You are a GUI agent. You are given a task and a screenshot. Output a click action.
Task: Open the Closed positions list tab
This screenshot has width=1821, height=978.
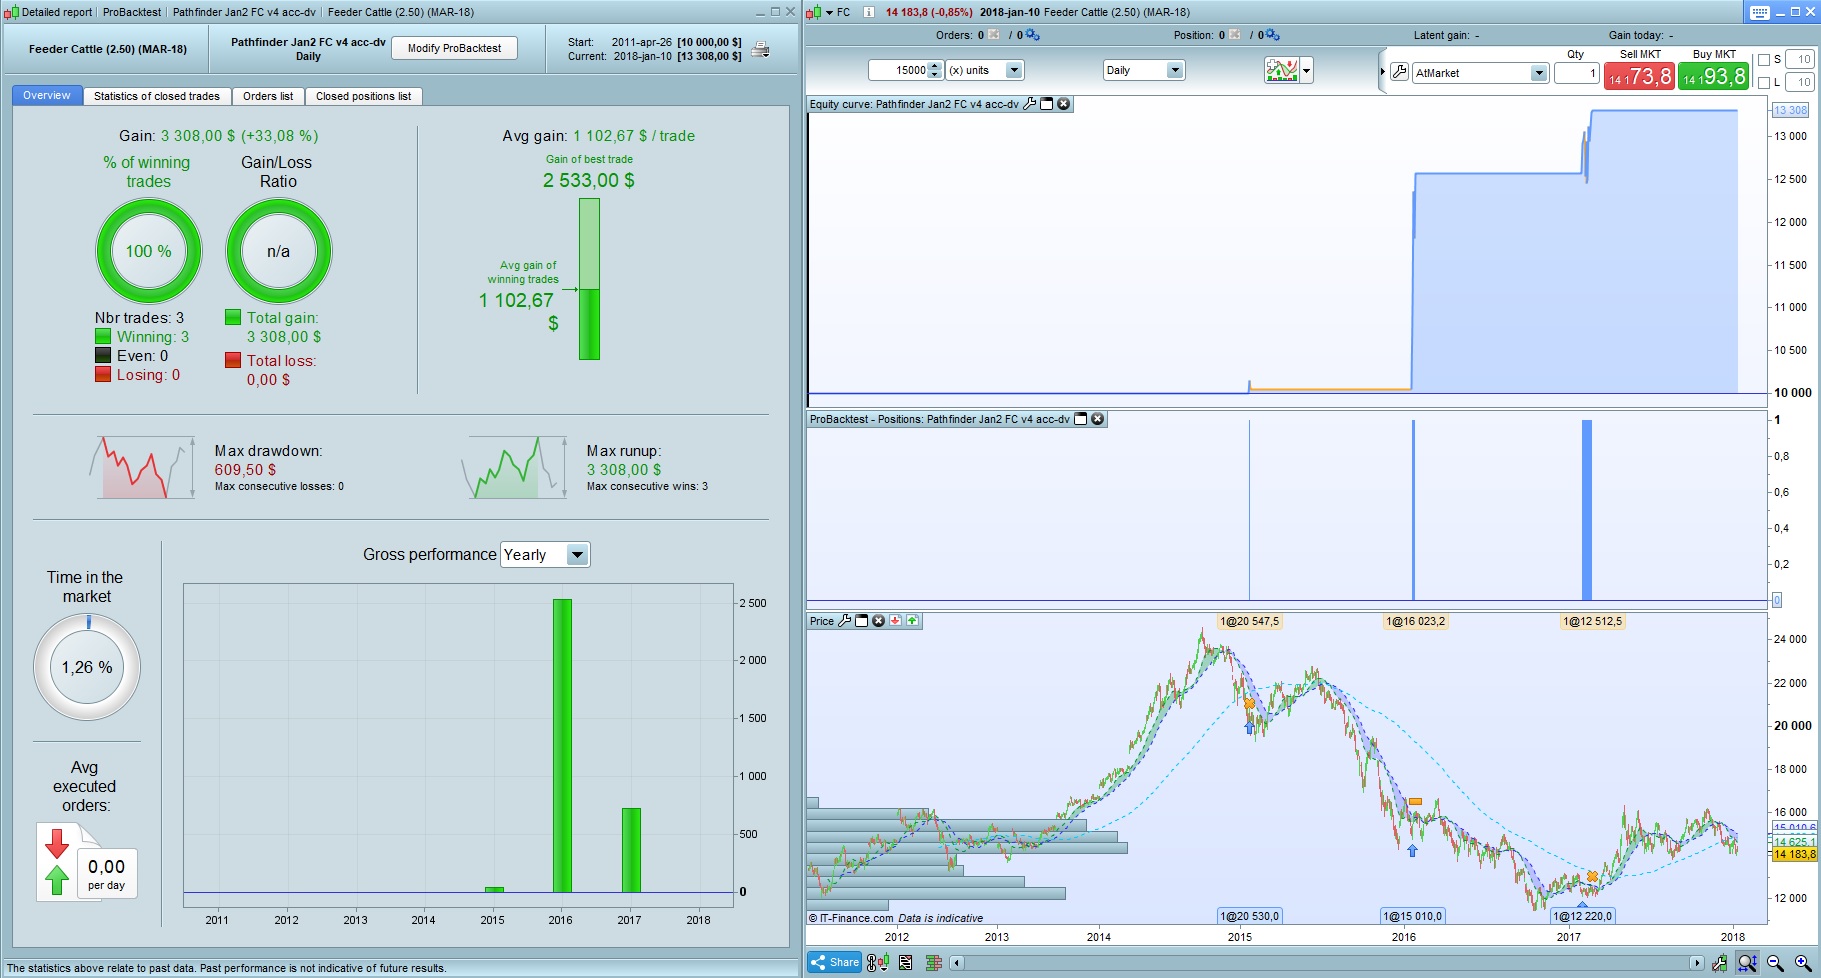pyautogui.click(x=364, y=96)
